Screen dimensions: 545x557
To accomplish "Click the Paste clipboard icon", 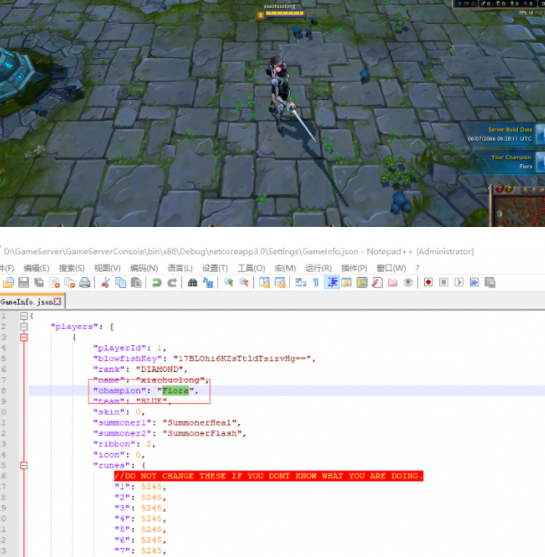I will pyautogui.click(x=136, y=282).
